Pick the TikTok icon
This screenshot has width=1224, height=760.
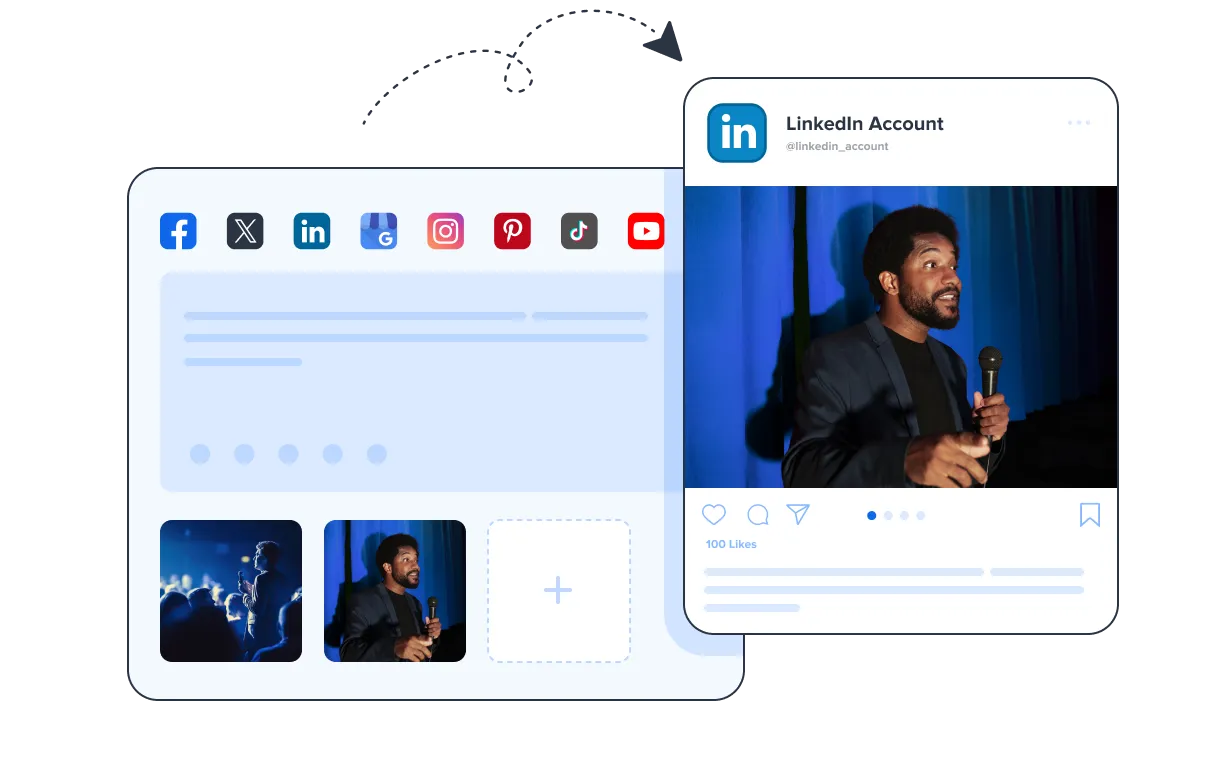coord(579,231)
